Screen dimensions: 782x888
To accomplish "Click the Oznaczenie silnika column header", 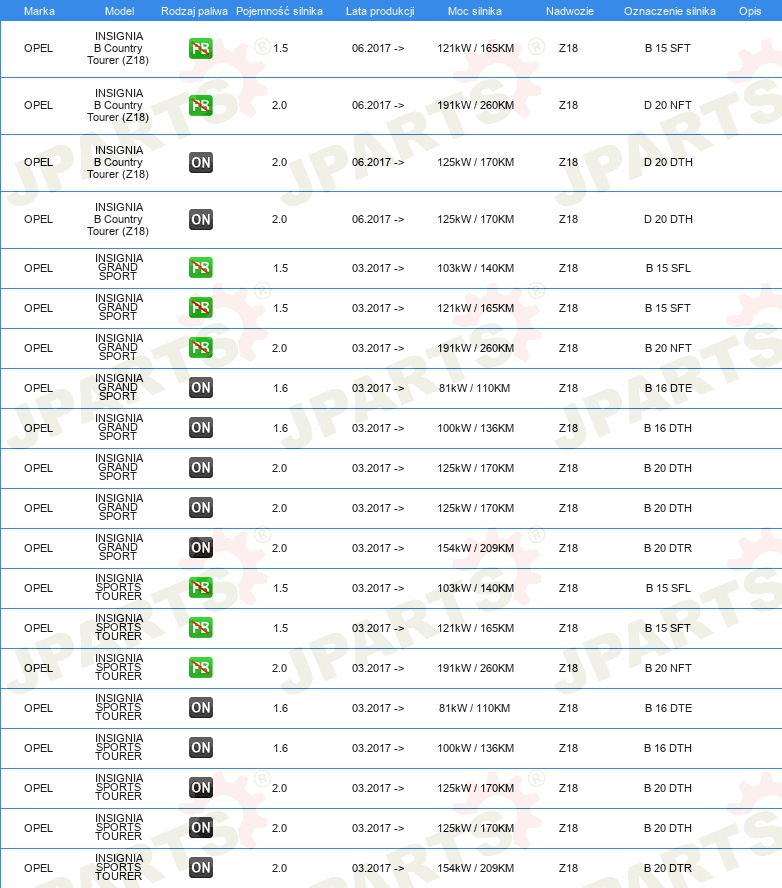I will (670, 11).
